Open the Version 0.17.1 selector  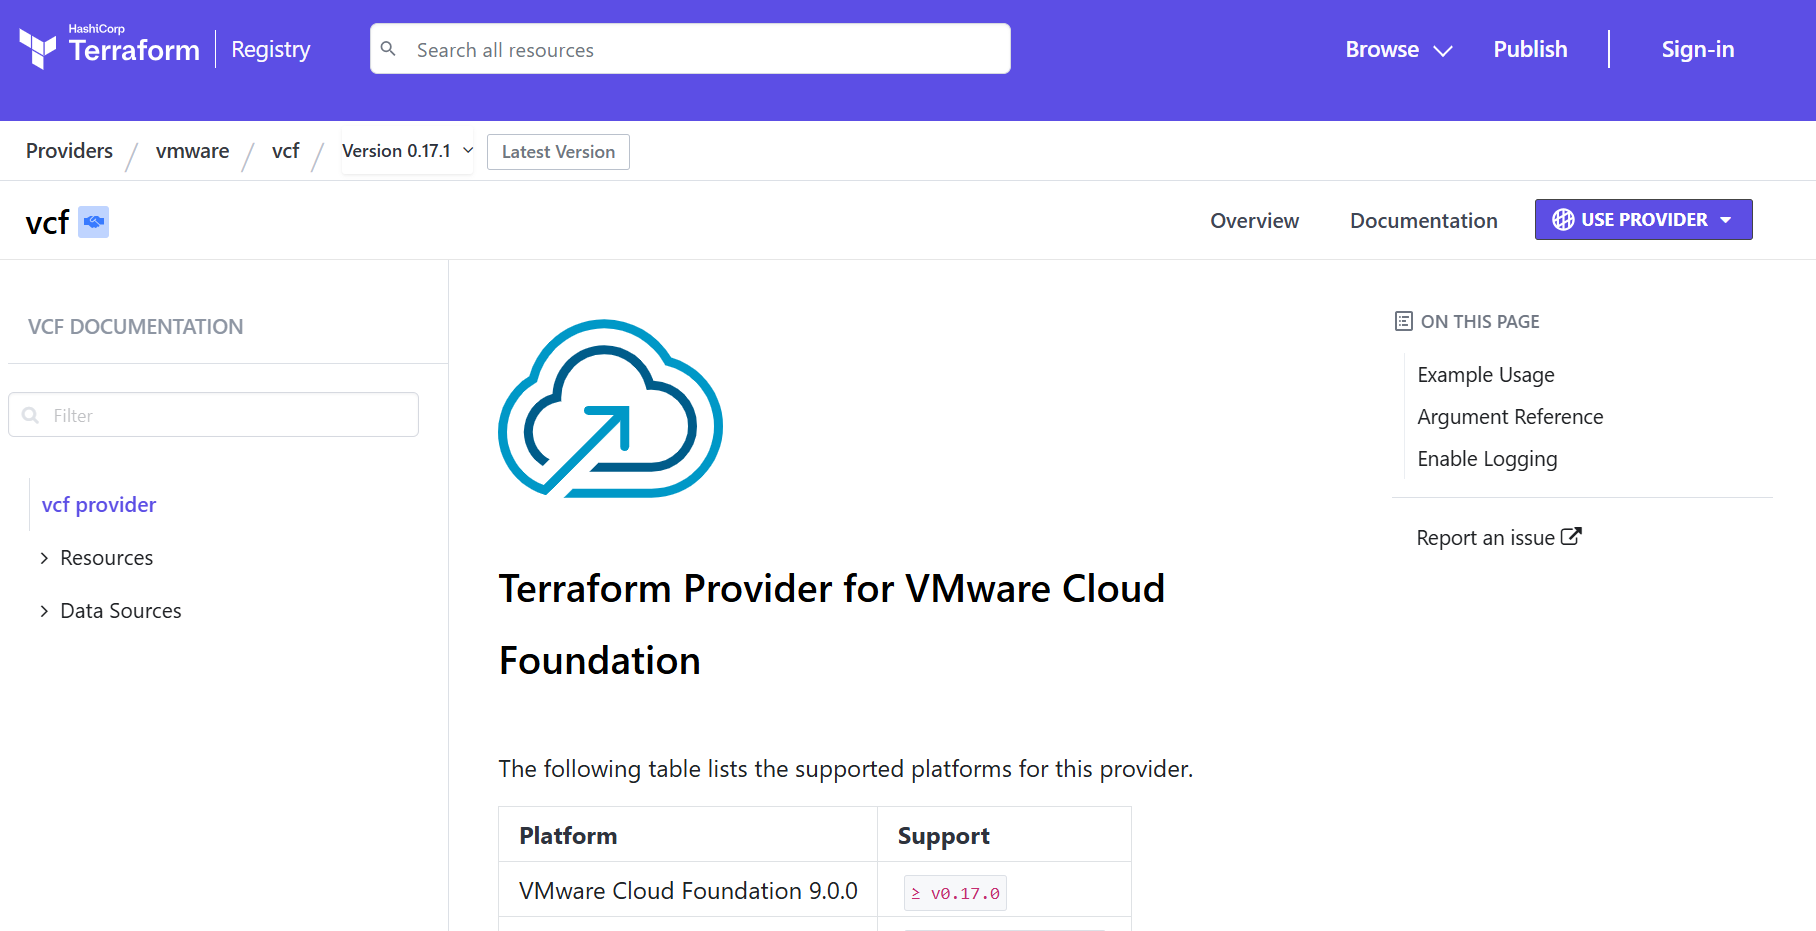click(x=407, y=151)
